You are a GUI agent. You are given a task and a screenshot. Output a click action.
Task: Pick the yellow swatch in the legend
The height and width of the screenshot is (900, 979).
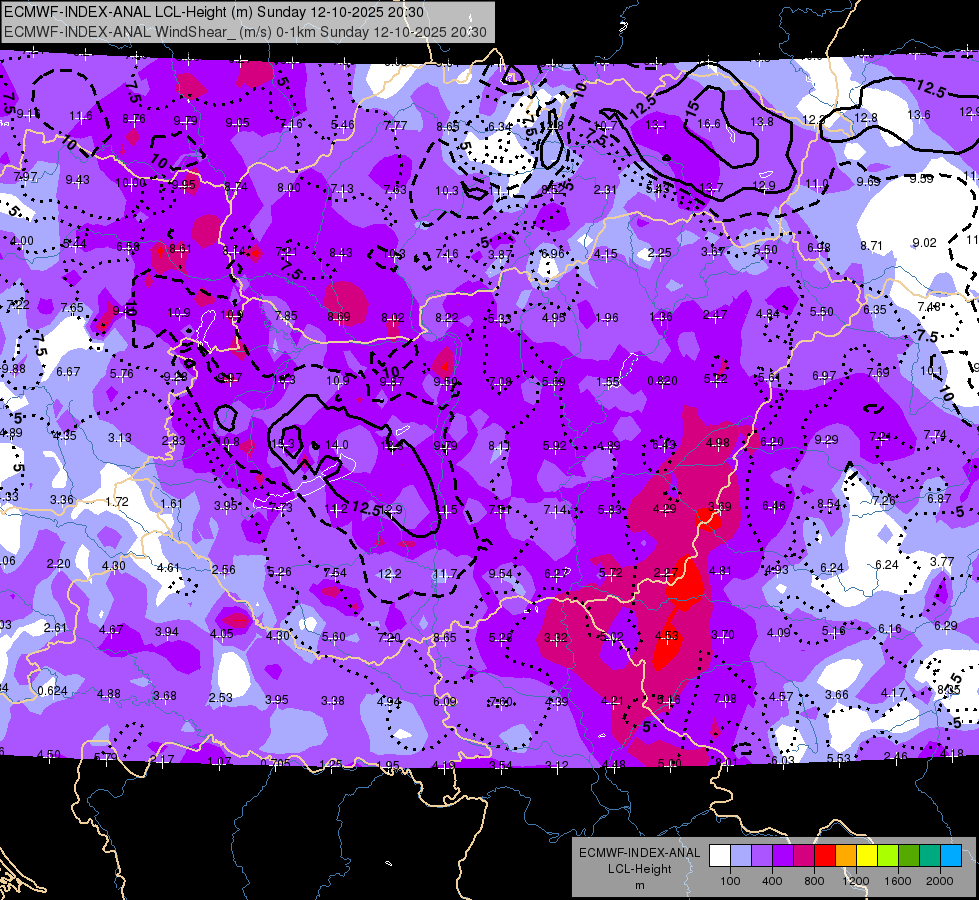[867, 856]
